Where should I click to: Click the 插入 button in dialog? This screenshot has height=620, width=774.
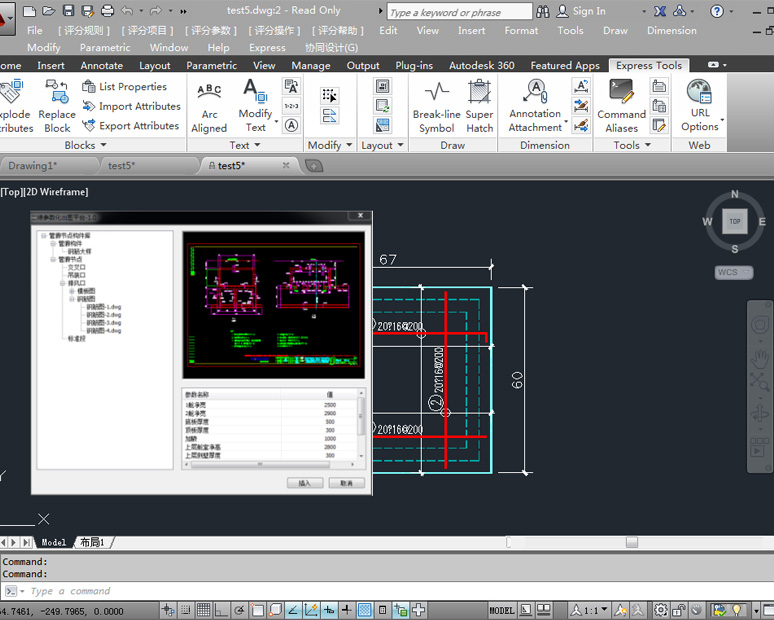coord(305,482)
